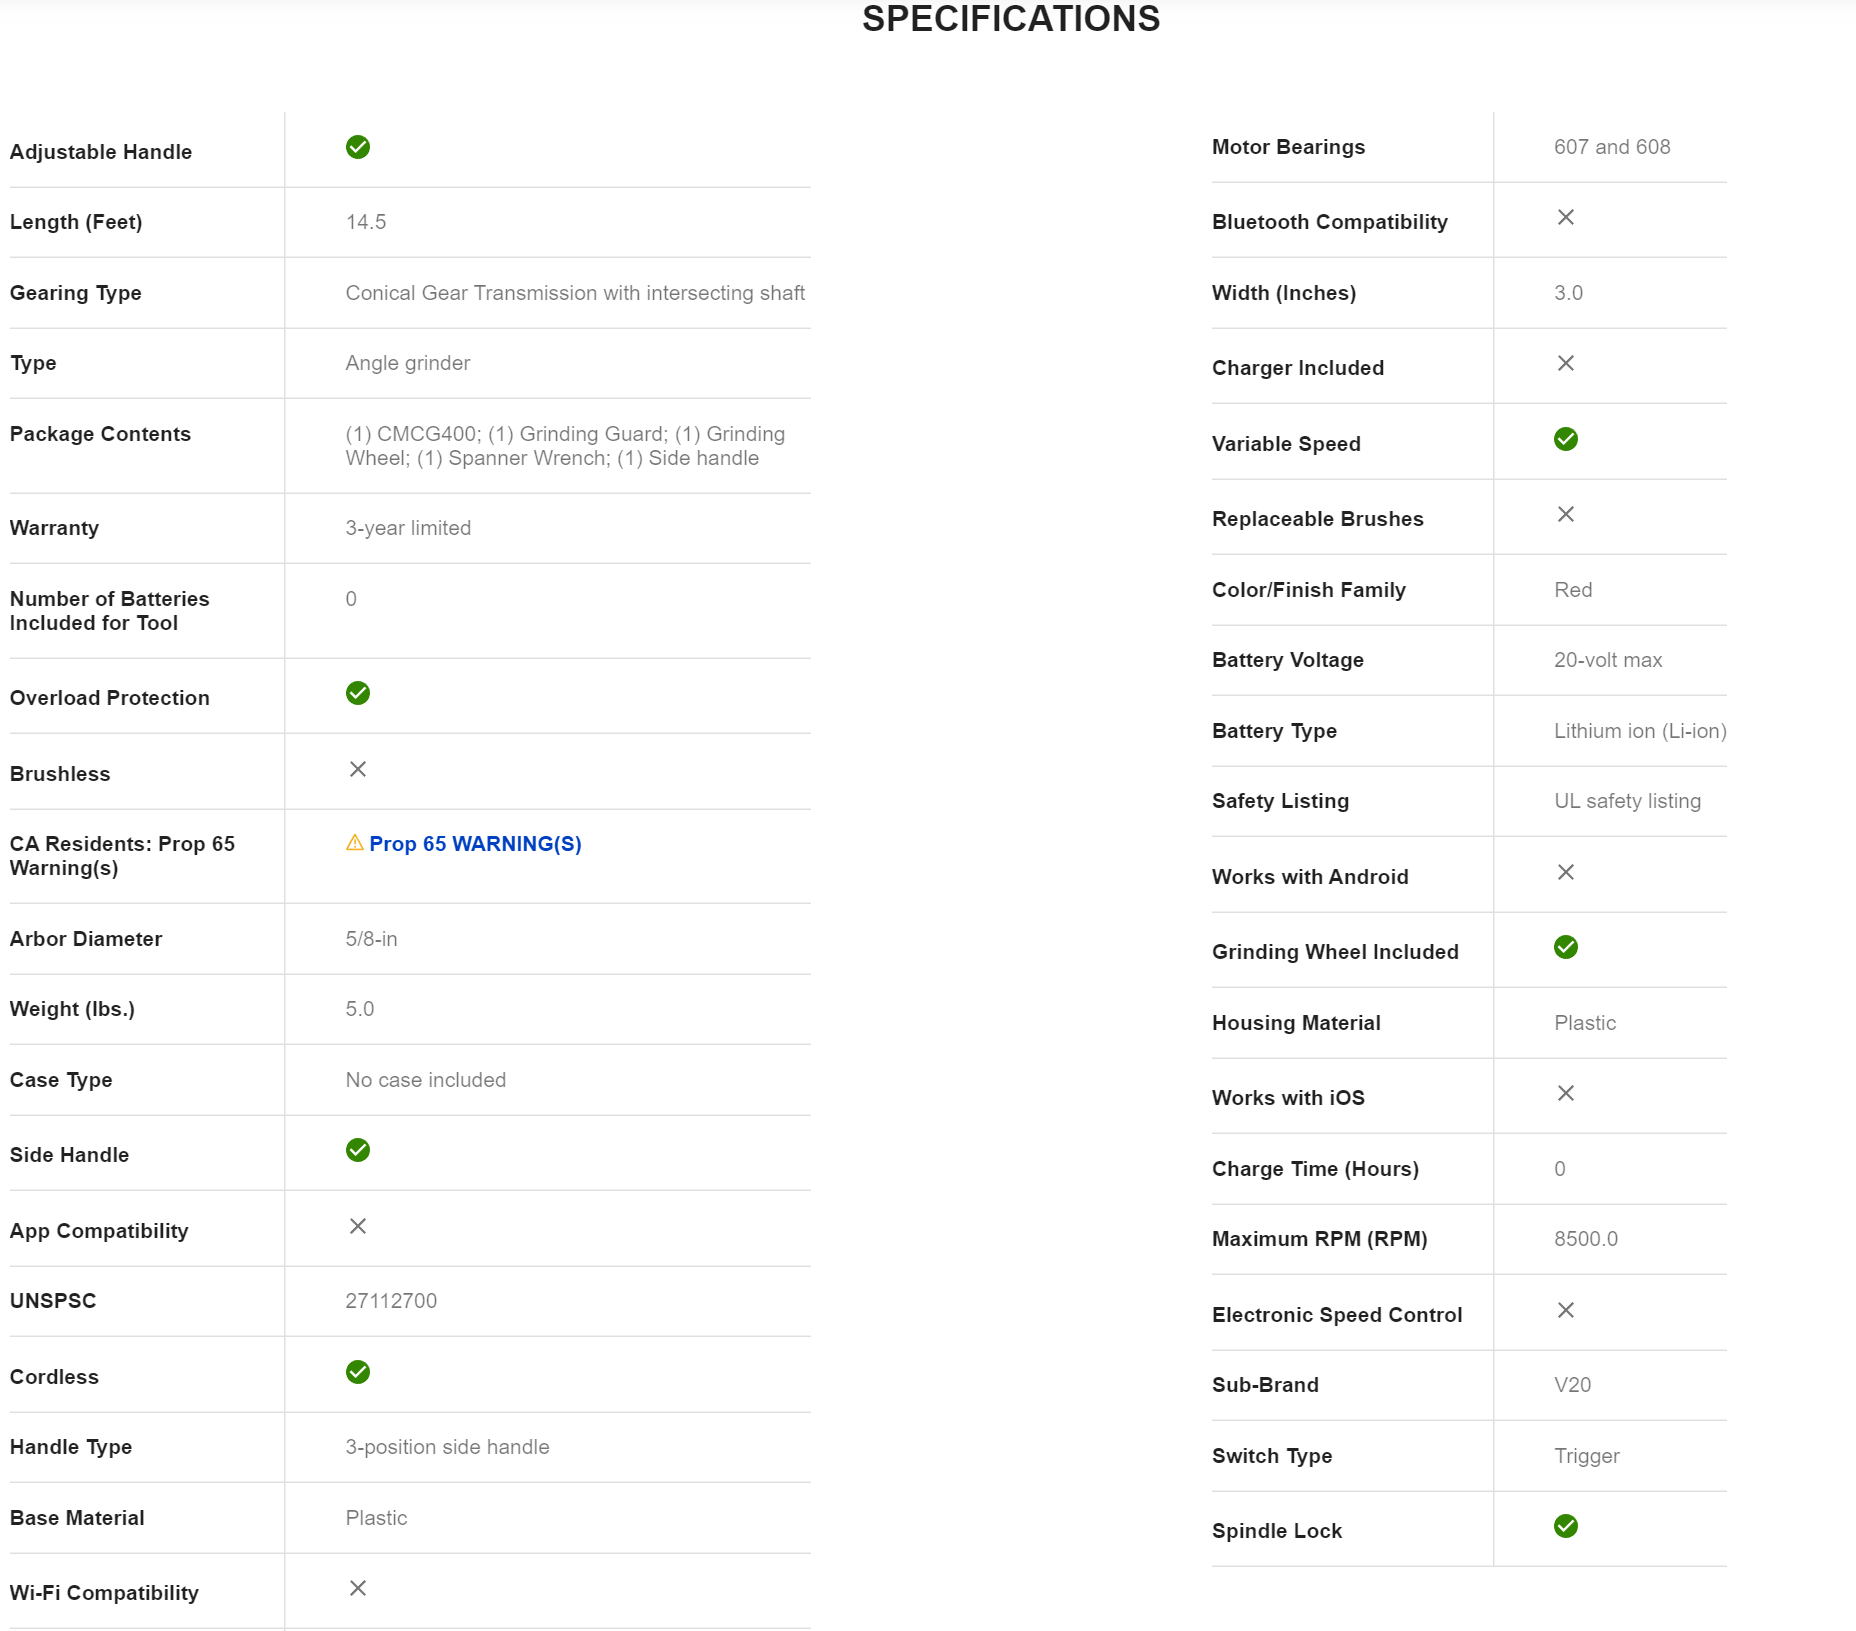The image size is (1856, 1631).
Task: Click the X icon beside Replaceable Brushes
Action: [1566, 514]
